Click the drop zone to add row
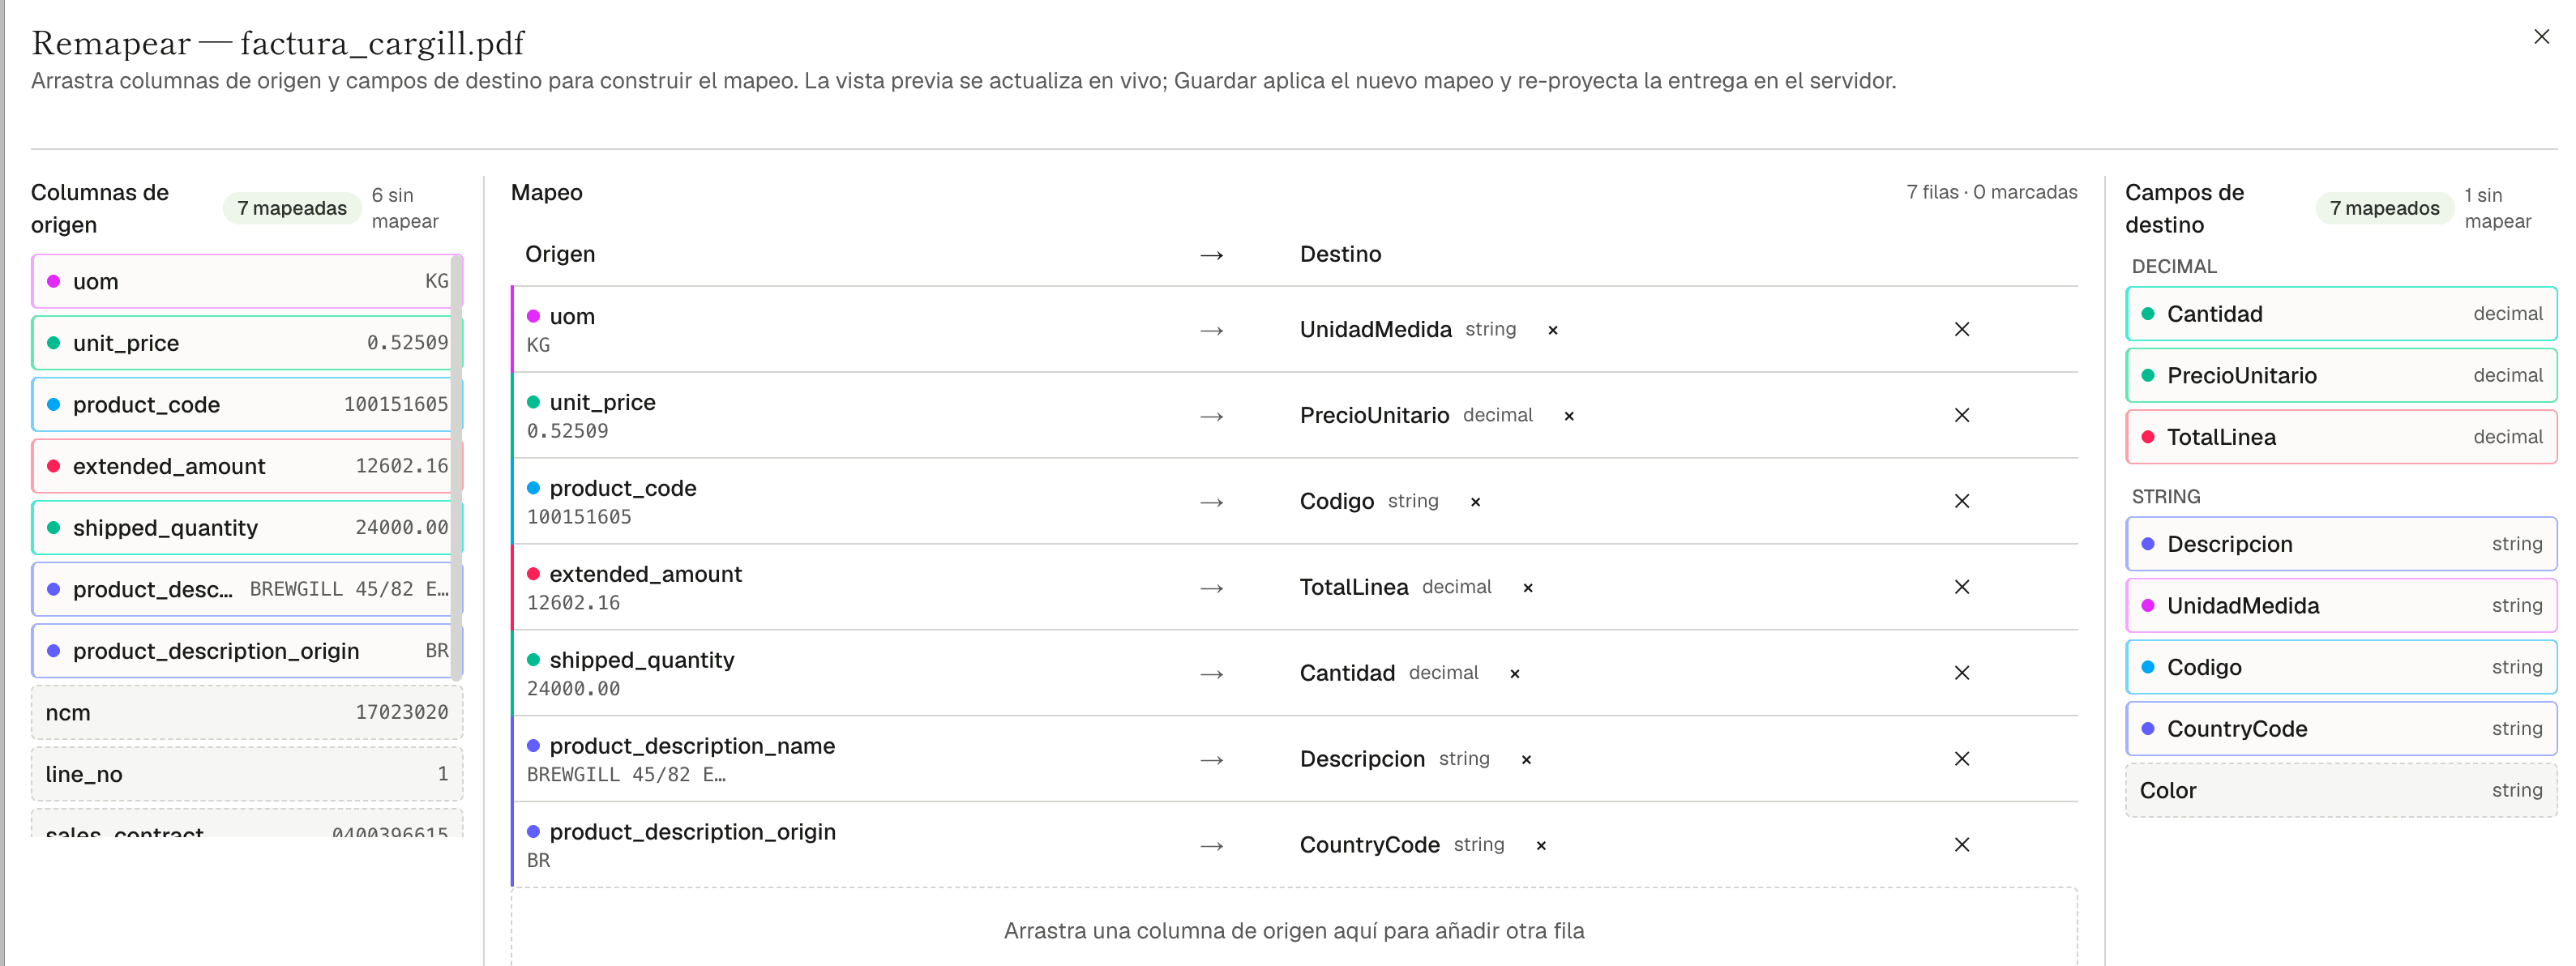 (1293, 930)
